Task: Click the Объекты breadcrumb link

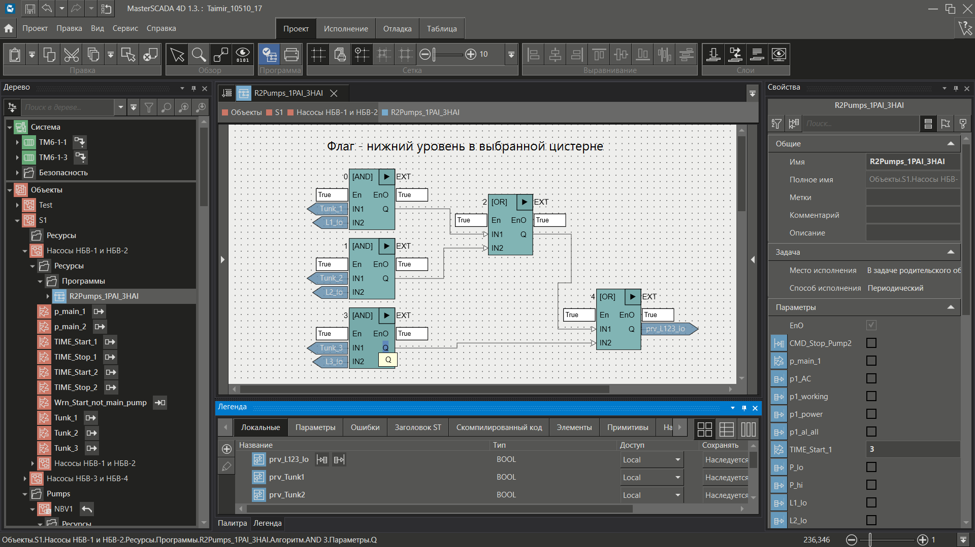Action: [x=246, y=113]
